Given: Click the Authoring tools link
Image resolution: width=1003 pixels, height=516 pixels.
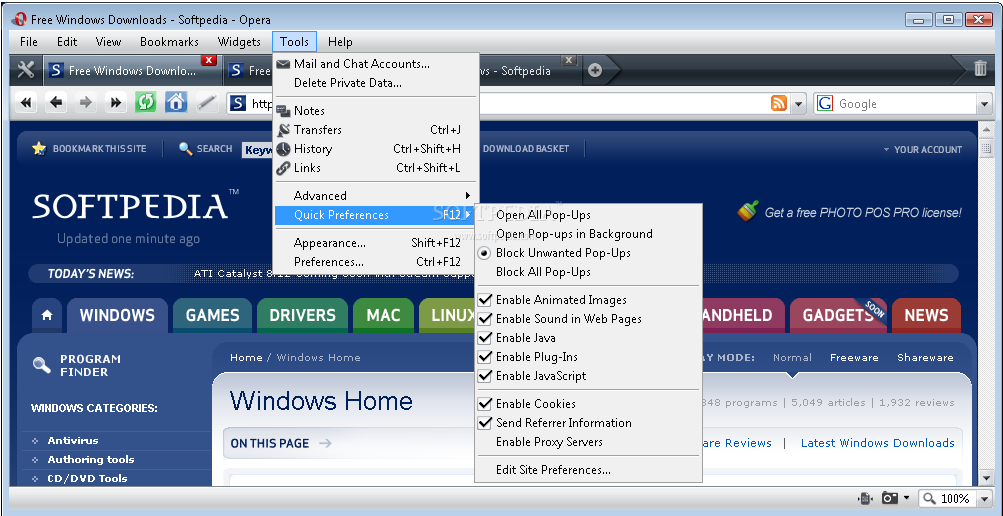Looking at the screenshot, I should [91, 460].
